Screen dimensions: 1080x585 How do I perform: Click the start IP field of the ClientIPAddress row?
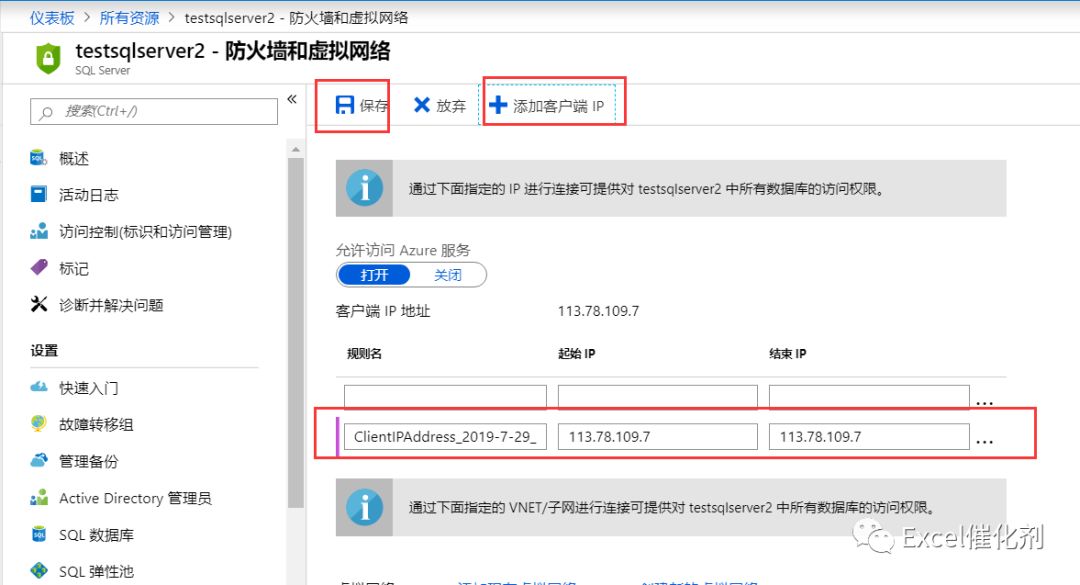[x=658, y=436]
